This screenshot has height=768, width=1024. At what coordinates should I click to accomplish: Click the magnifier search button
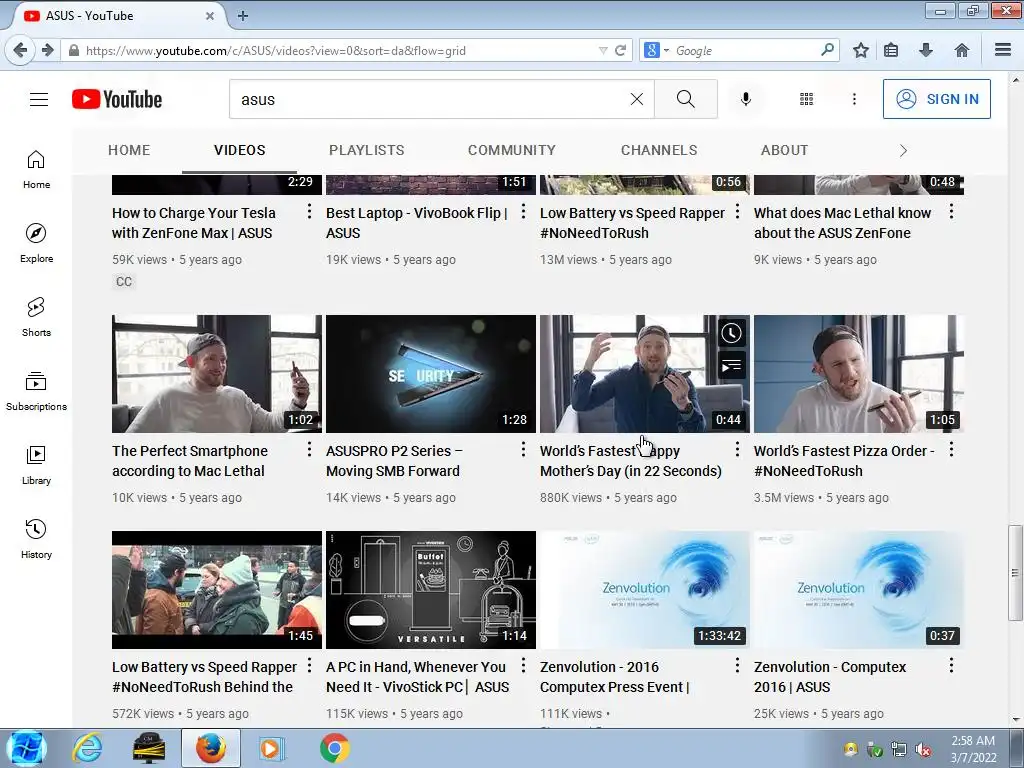(x=686, y=99)
